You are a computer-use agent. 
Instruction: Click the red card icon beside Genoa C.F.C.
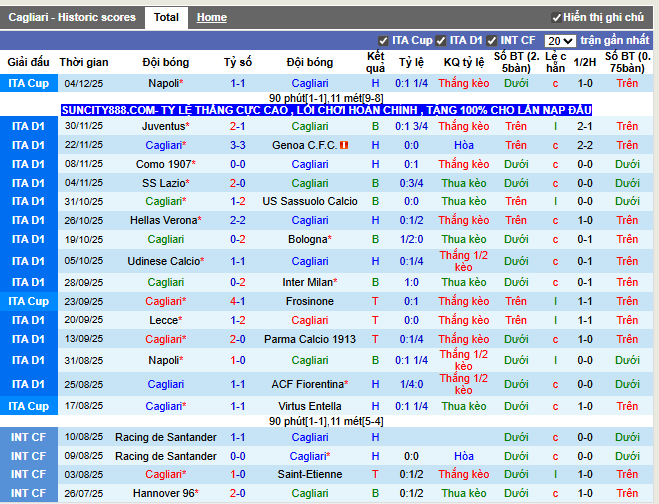(344, 145)
